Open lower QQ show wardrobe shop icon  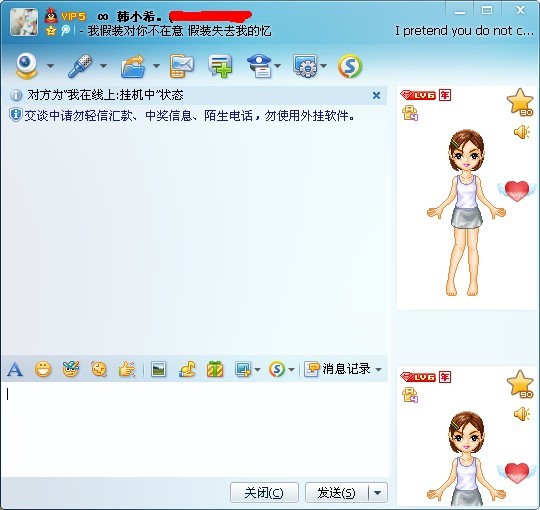(x=410, y=395)
